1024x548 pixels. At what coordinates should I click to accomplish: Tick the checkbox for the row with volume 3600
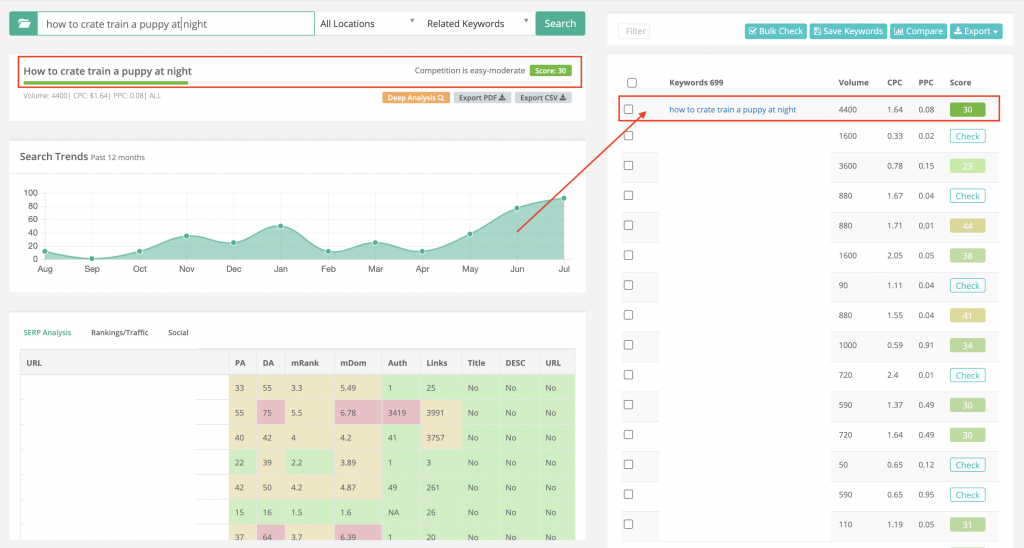tap(628, 166)
